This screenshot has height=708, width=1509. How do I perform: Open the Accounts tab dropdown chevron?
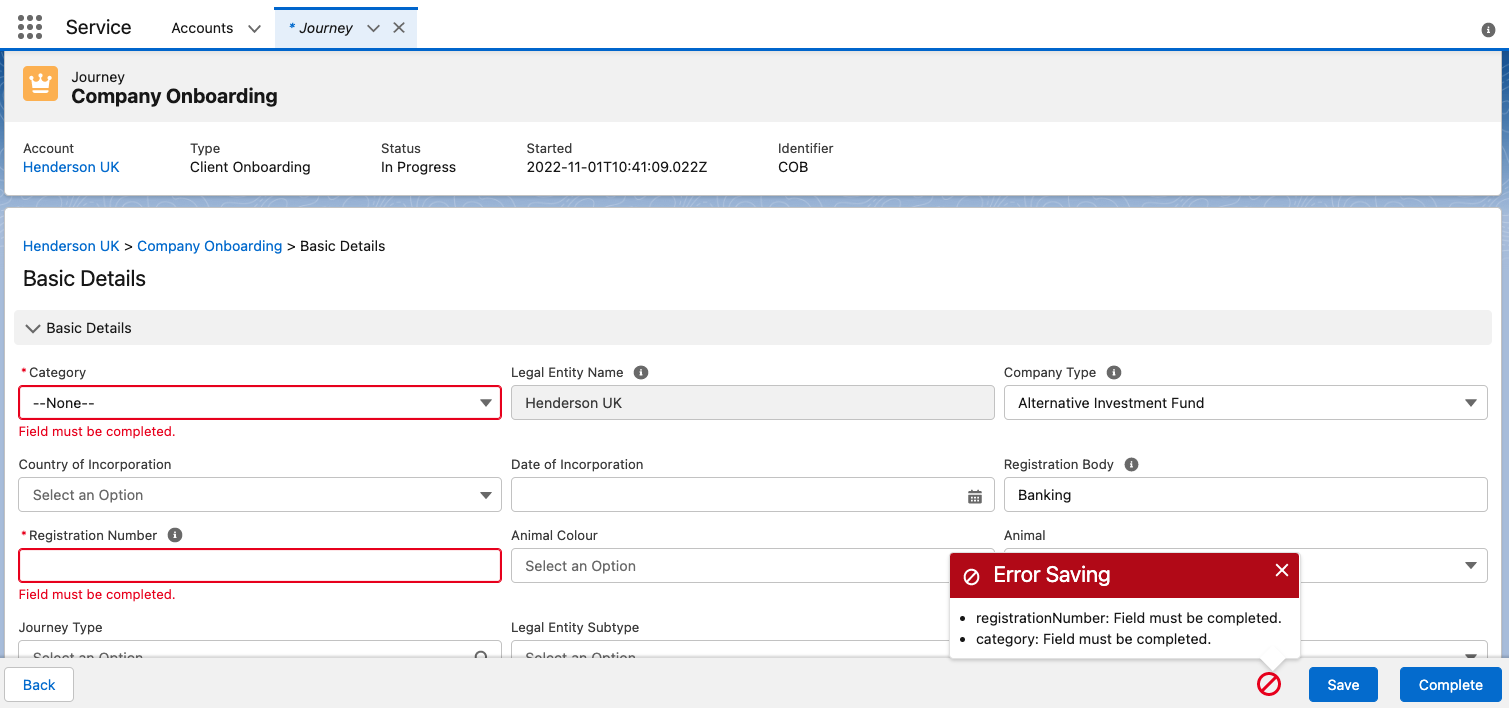254,29
